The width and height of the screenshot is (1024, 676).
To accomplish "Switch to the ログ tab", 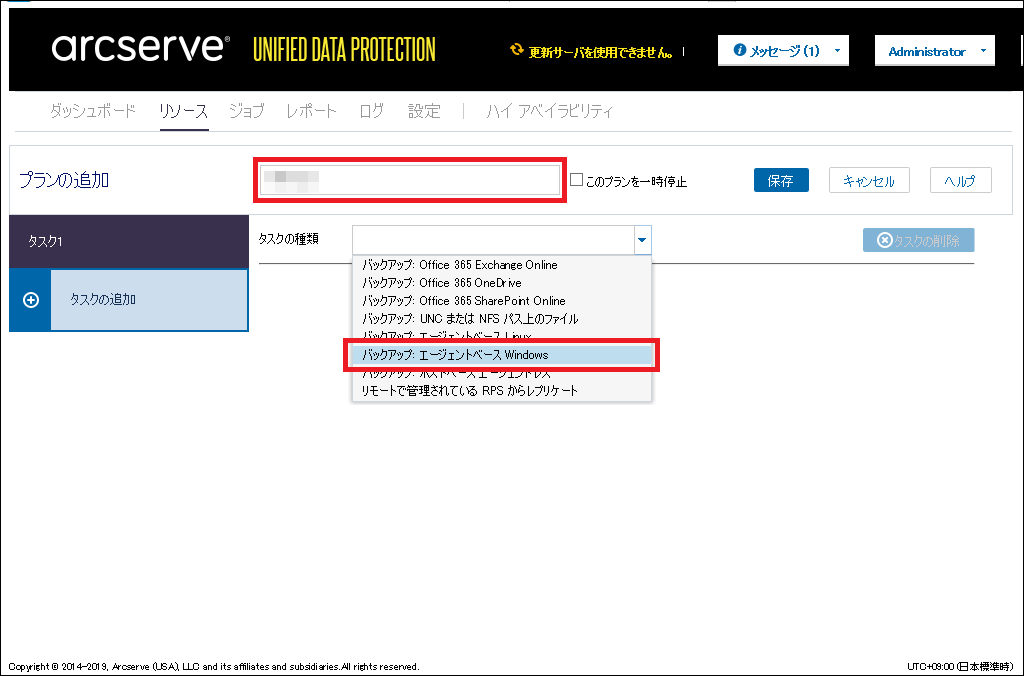I will coord(372,111).
